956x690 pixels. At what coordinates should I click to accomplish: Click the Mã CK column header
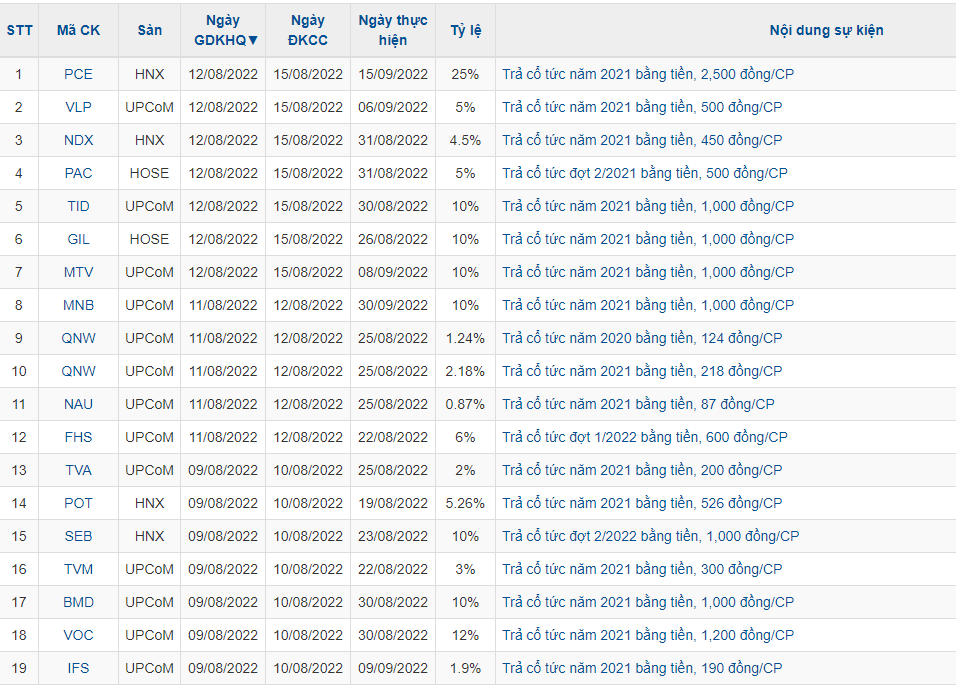pos(78,30)
